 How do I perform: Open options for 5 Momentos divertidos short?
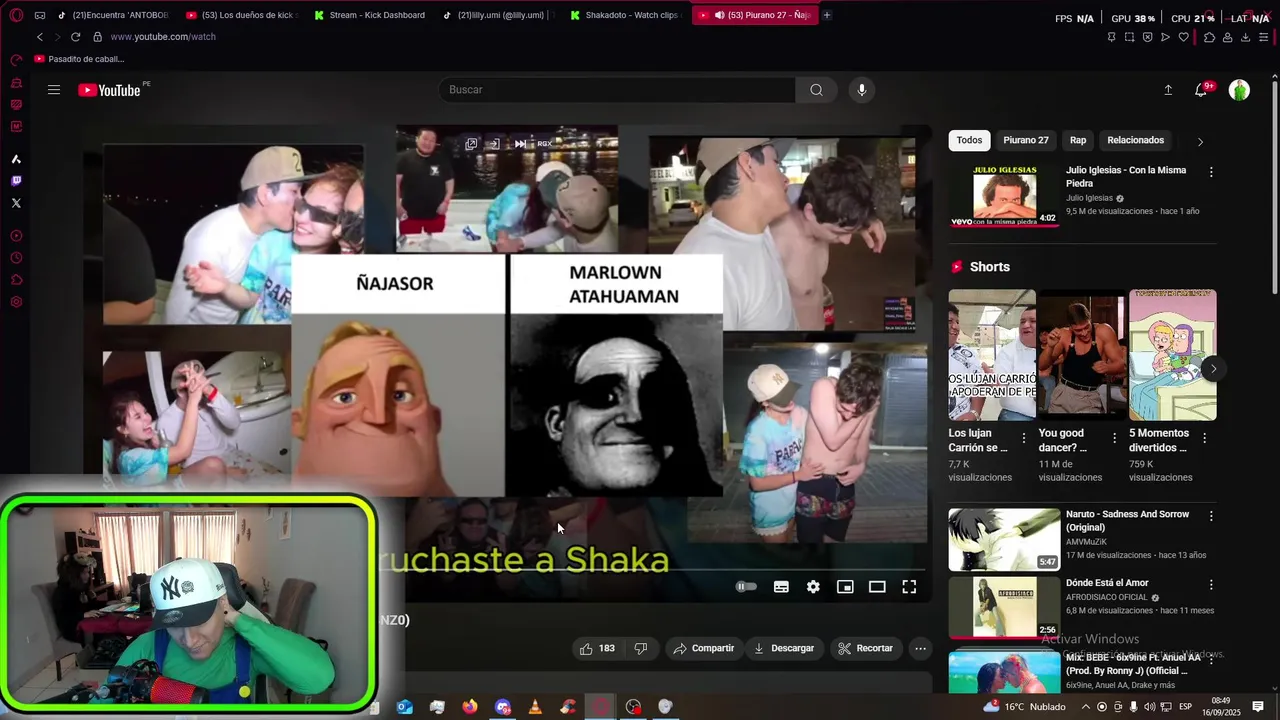tap(1204, 438)
